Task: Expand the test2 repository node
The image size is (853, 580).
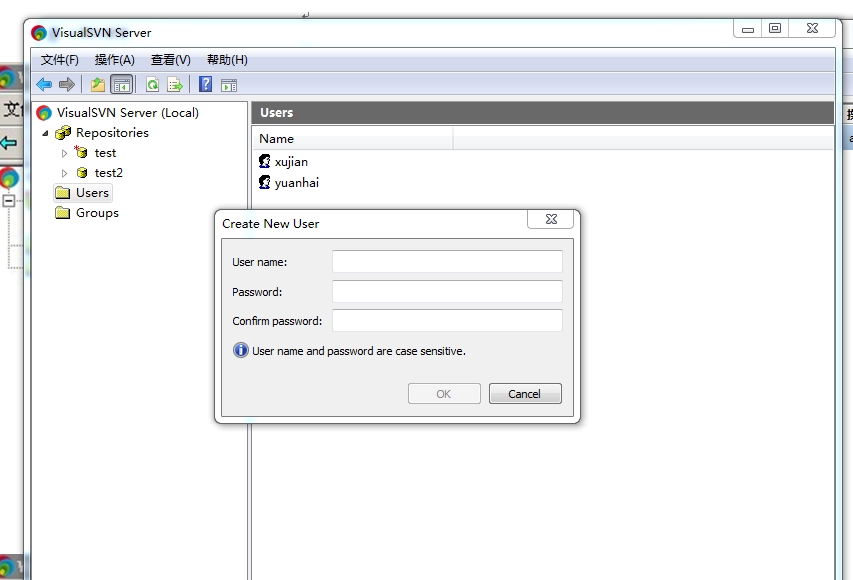Action: [x=64, y=174]
